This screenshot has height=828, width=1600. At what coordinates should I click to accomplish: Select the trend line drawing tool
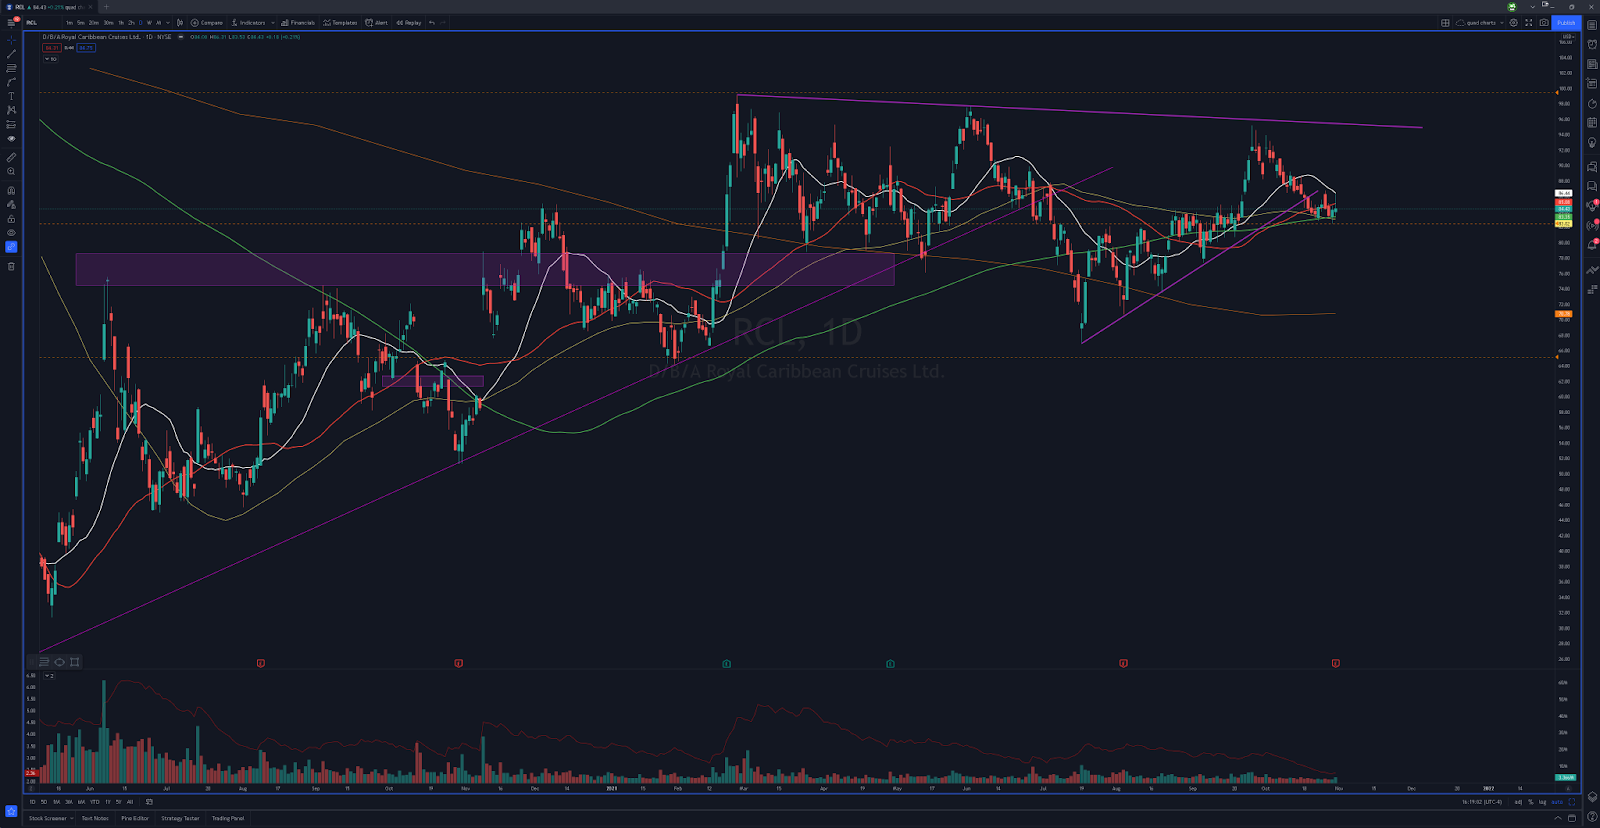[x=11, y=54]
